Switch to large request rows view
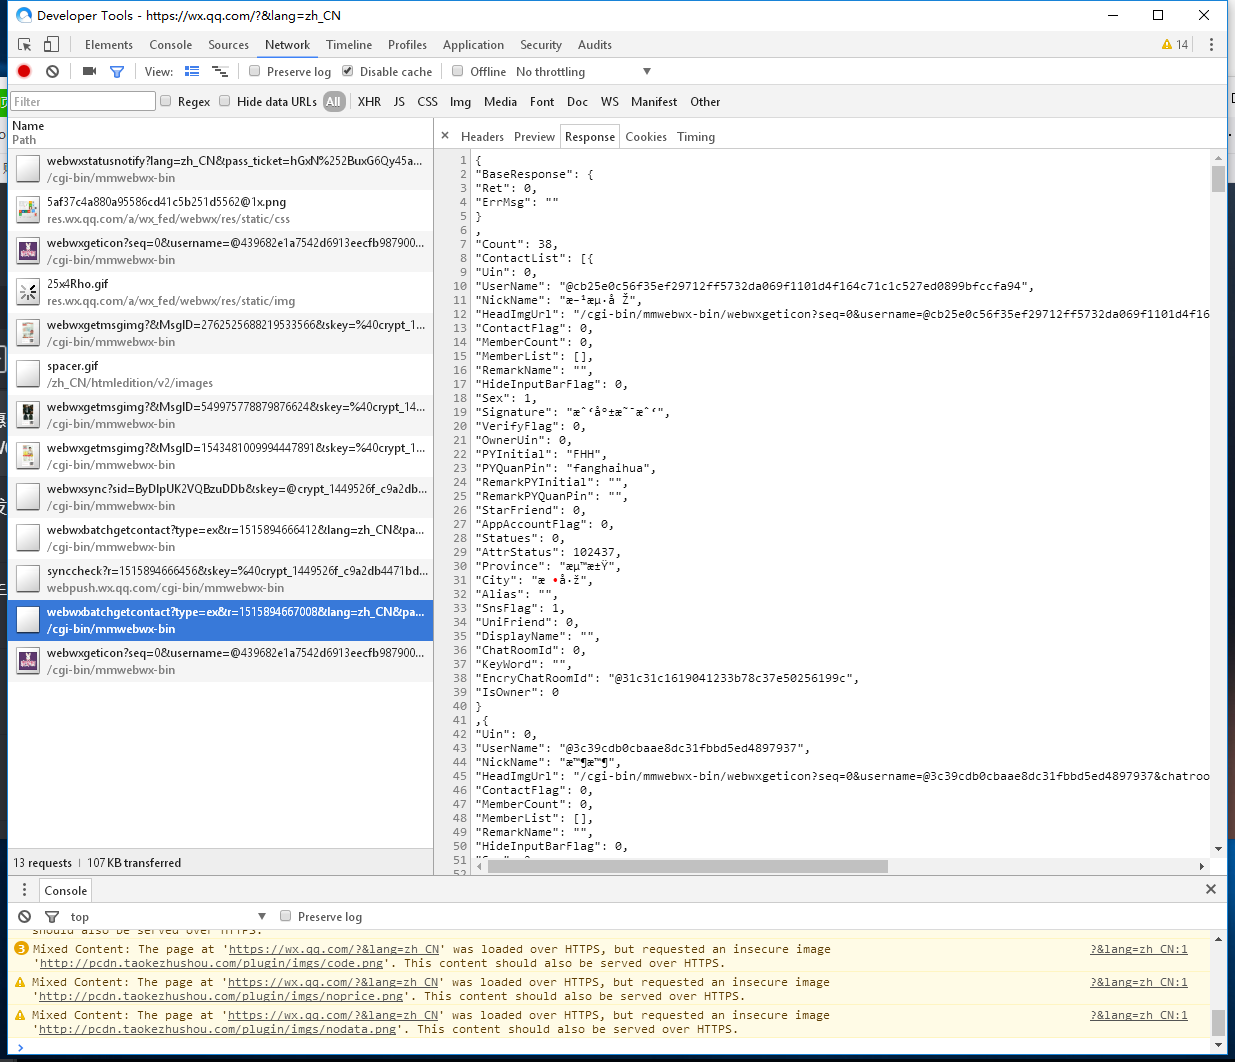The image size is (1235, 1062). (192, 71)
